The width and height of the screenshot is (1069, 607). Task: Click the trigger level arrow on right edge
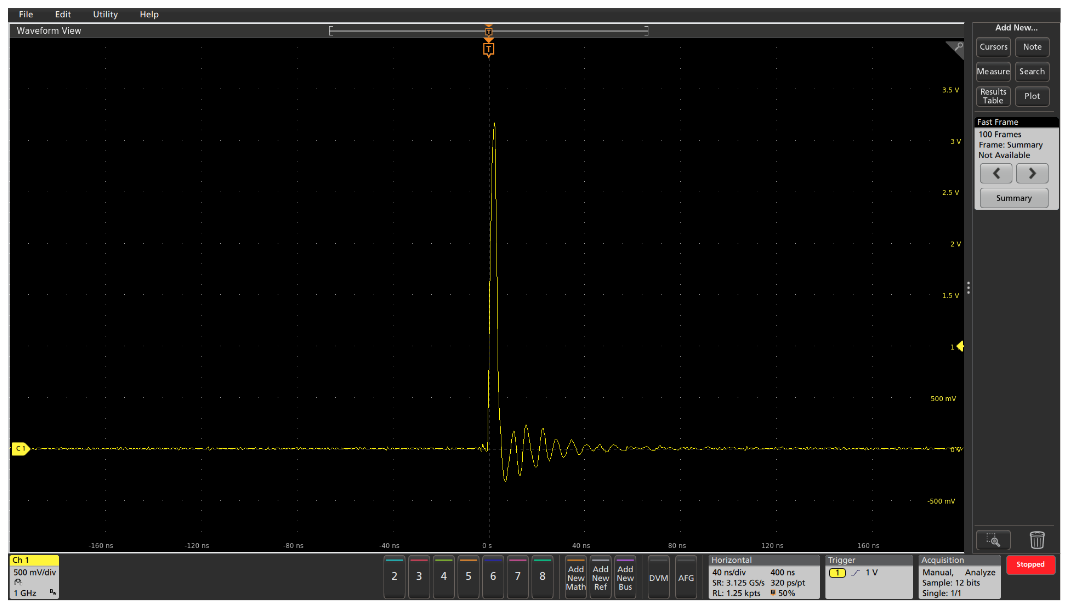tap(959, 347)
